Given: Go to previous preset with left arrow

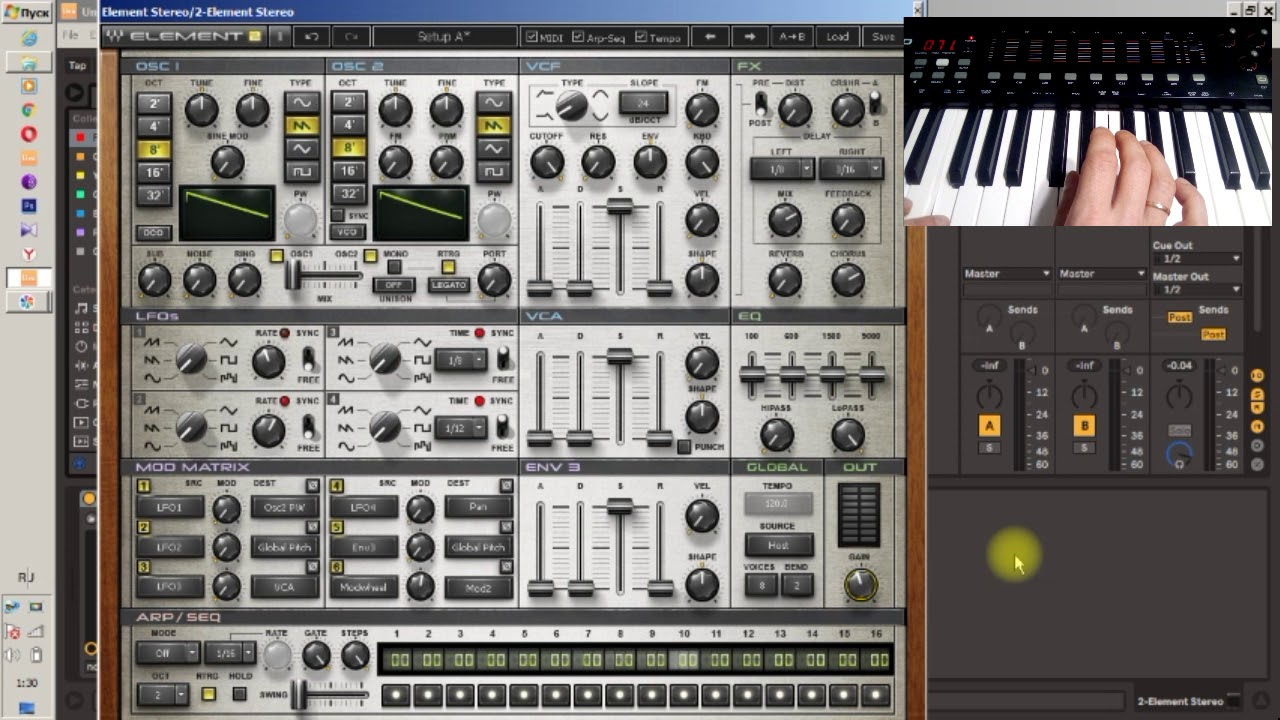Looking at the screenshot, I should pyautogui.click(x=710, y=36).
